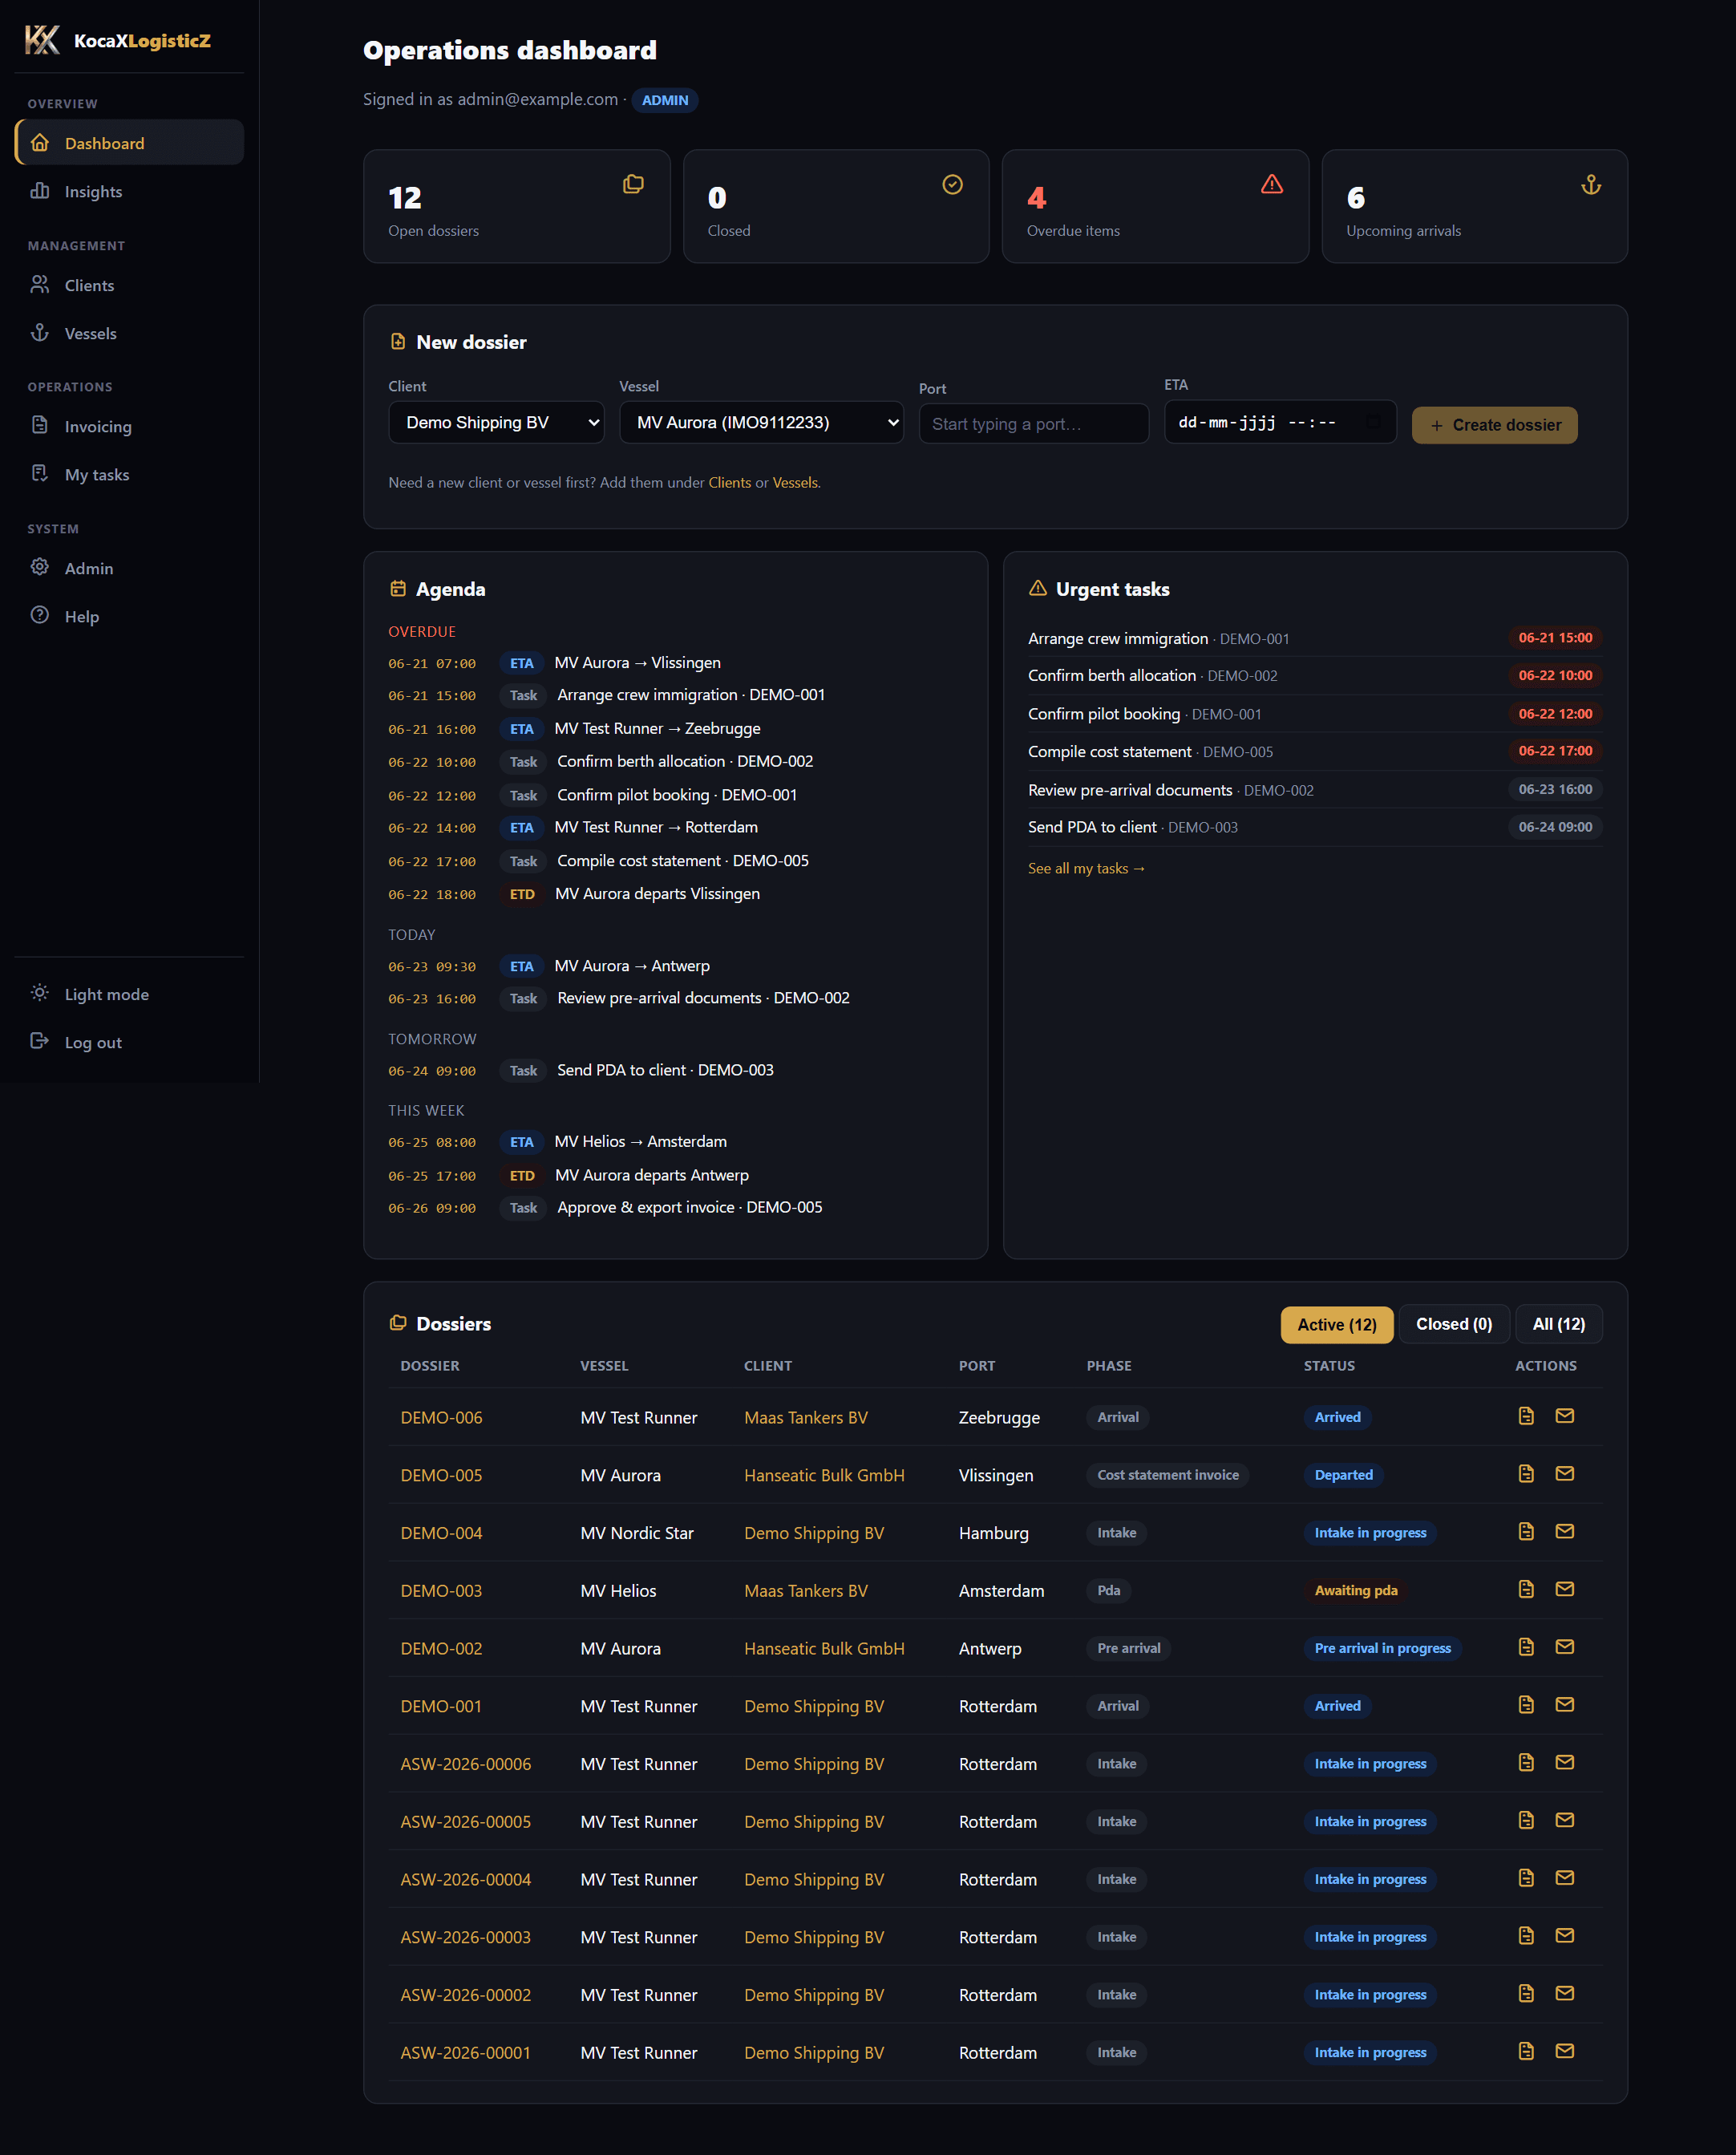Screen dimensions: 1736x2155
Task: Click the Cost statement invoice phase badge
Action: point(1167,1475)
